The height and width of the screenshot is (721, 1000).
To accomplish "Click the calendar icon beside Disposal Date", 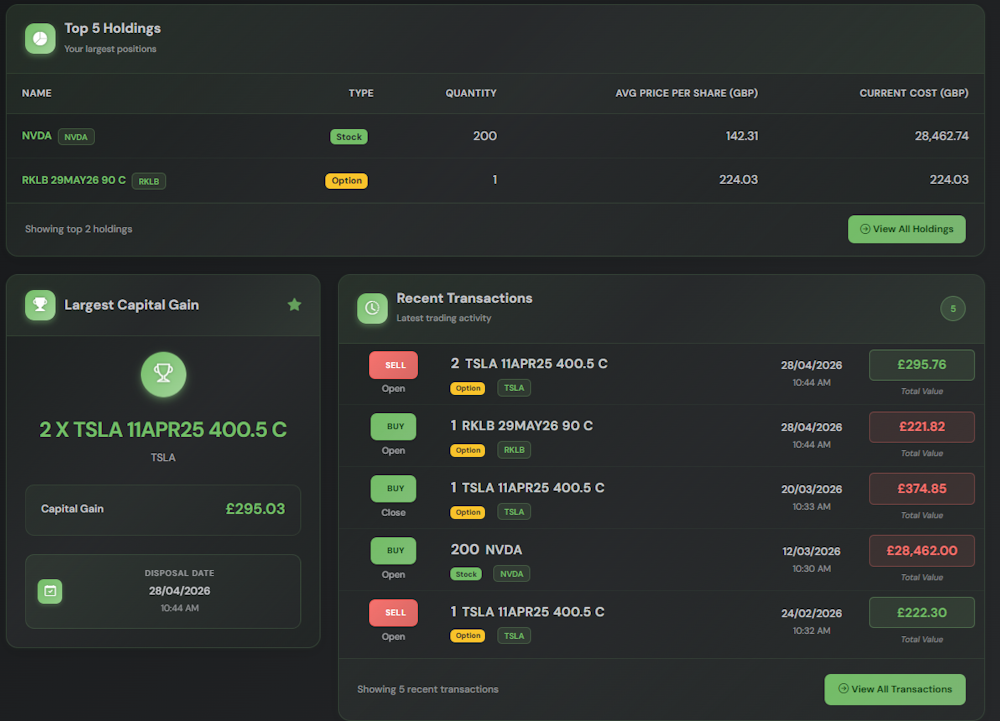I will (50, 591).
